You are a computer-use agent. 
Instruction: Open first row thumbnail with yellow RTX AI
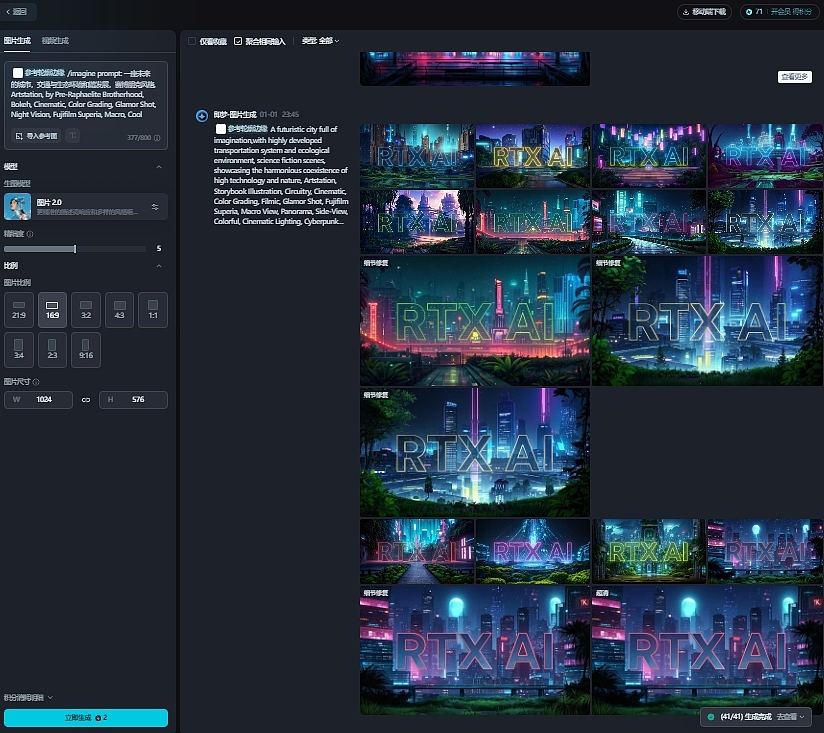pyautogui.click(x=533, y=156)
